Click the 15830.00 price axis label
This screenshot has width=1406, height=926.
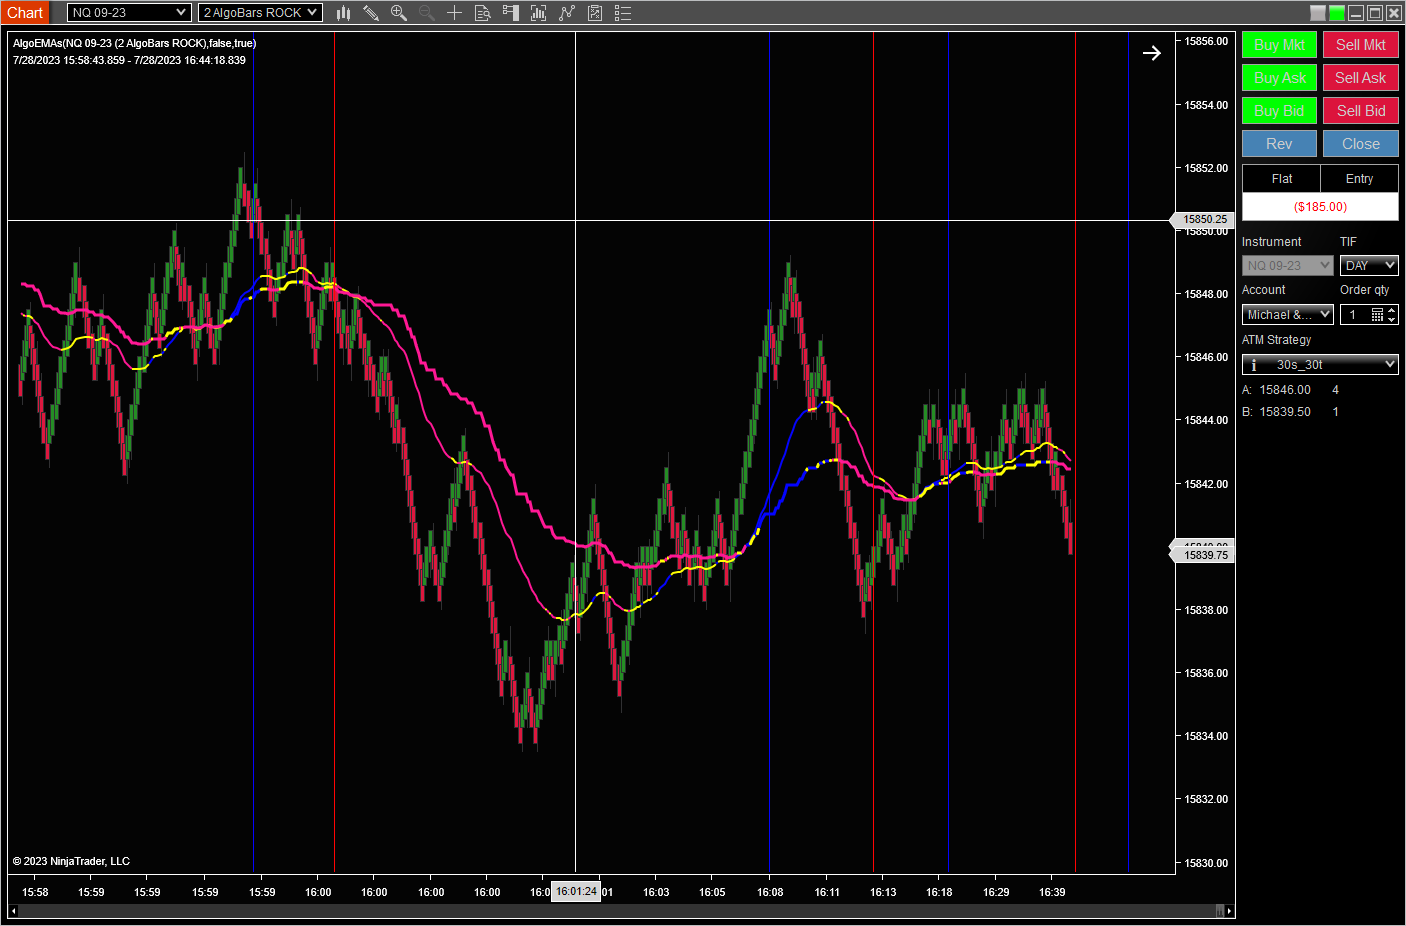pos(1206,863)
